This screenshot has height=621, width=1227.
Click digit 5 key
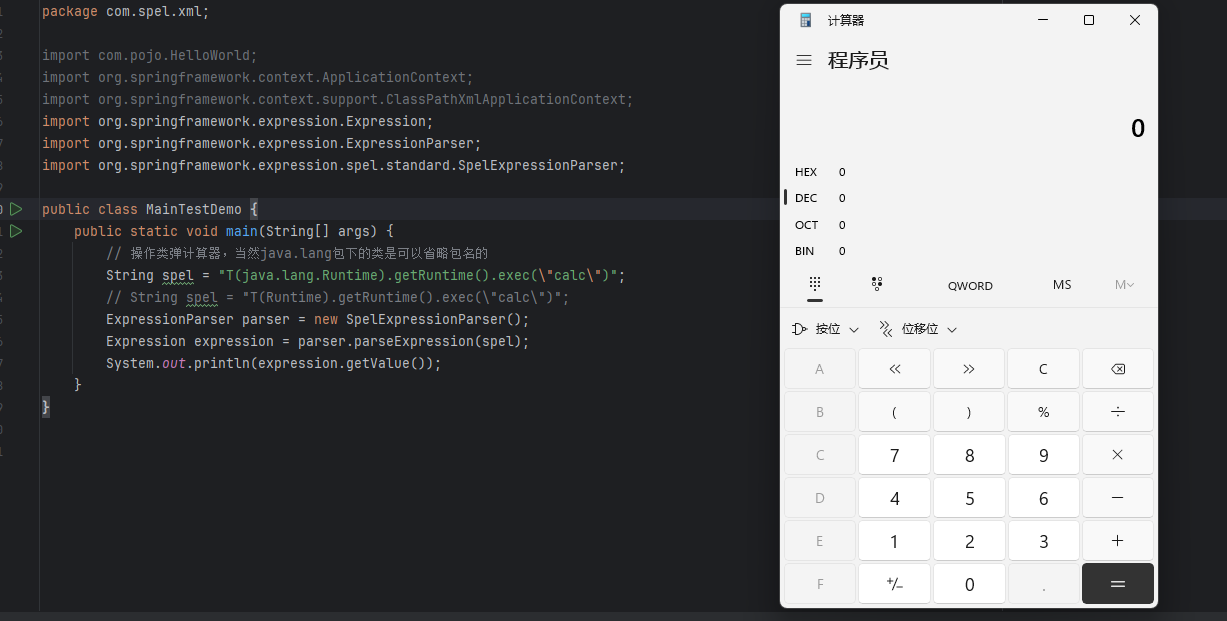click(969, 498)
